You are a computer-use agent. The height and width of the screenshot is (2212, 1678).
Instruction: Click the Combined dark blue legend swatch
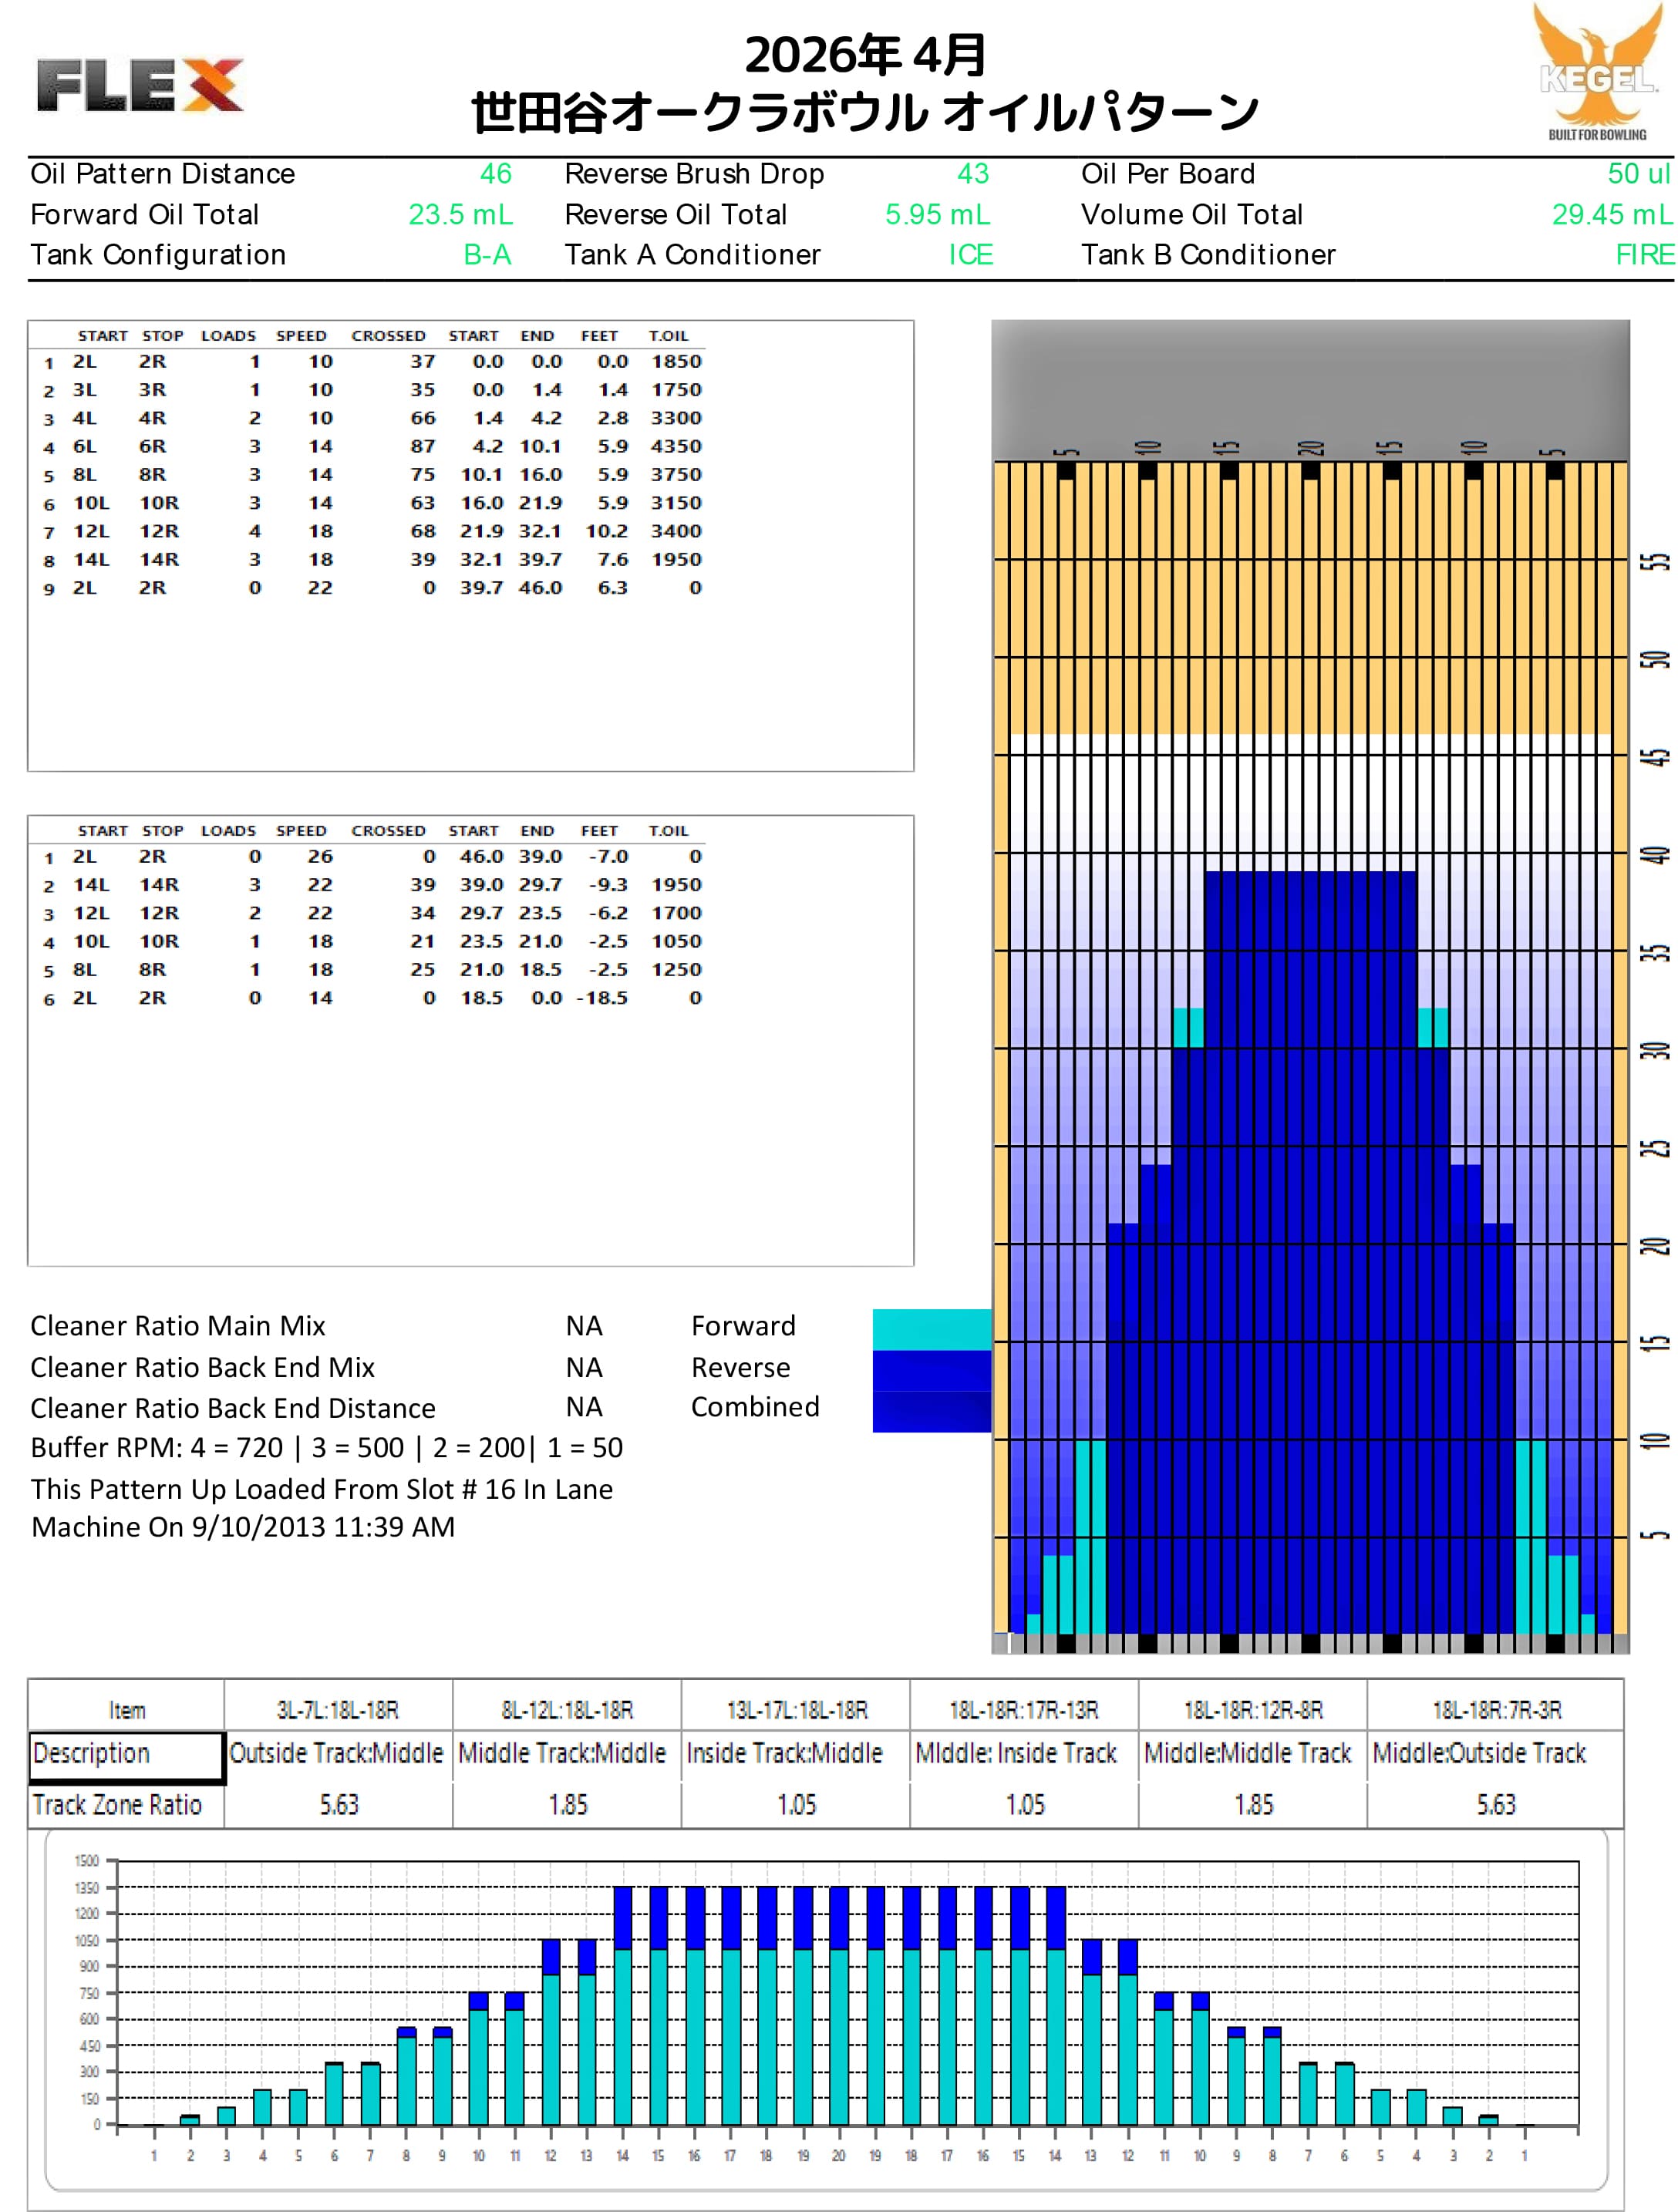point(931,1411)
